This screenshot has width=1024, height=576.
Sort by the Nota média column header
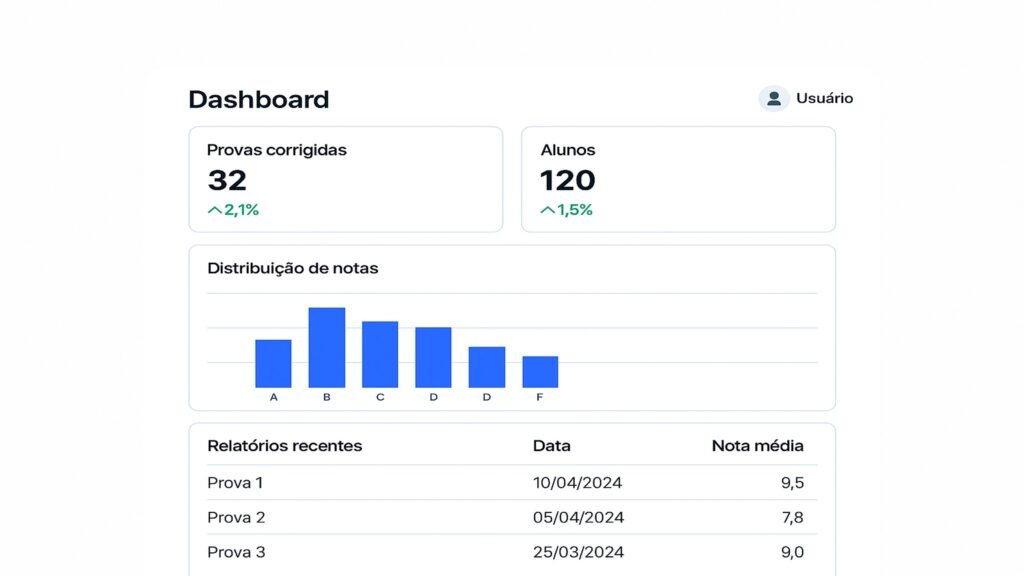[757, 445]
